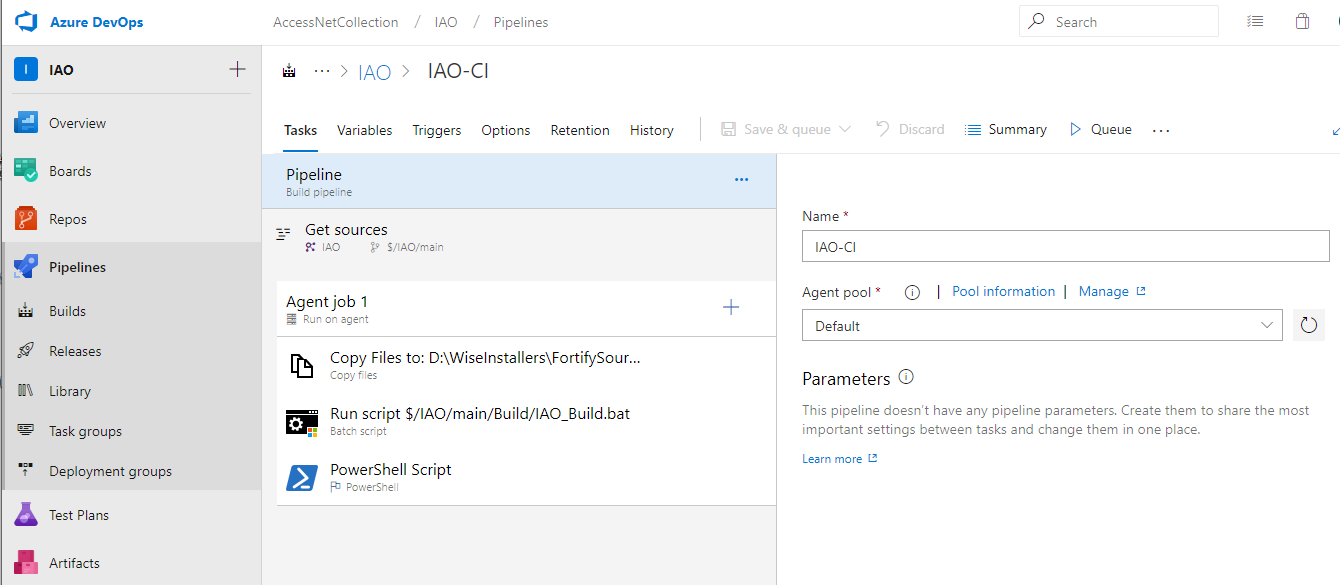Click the Queue button
This screenshot has height=585, width=1340.
point(1100,129)
